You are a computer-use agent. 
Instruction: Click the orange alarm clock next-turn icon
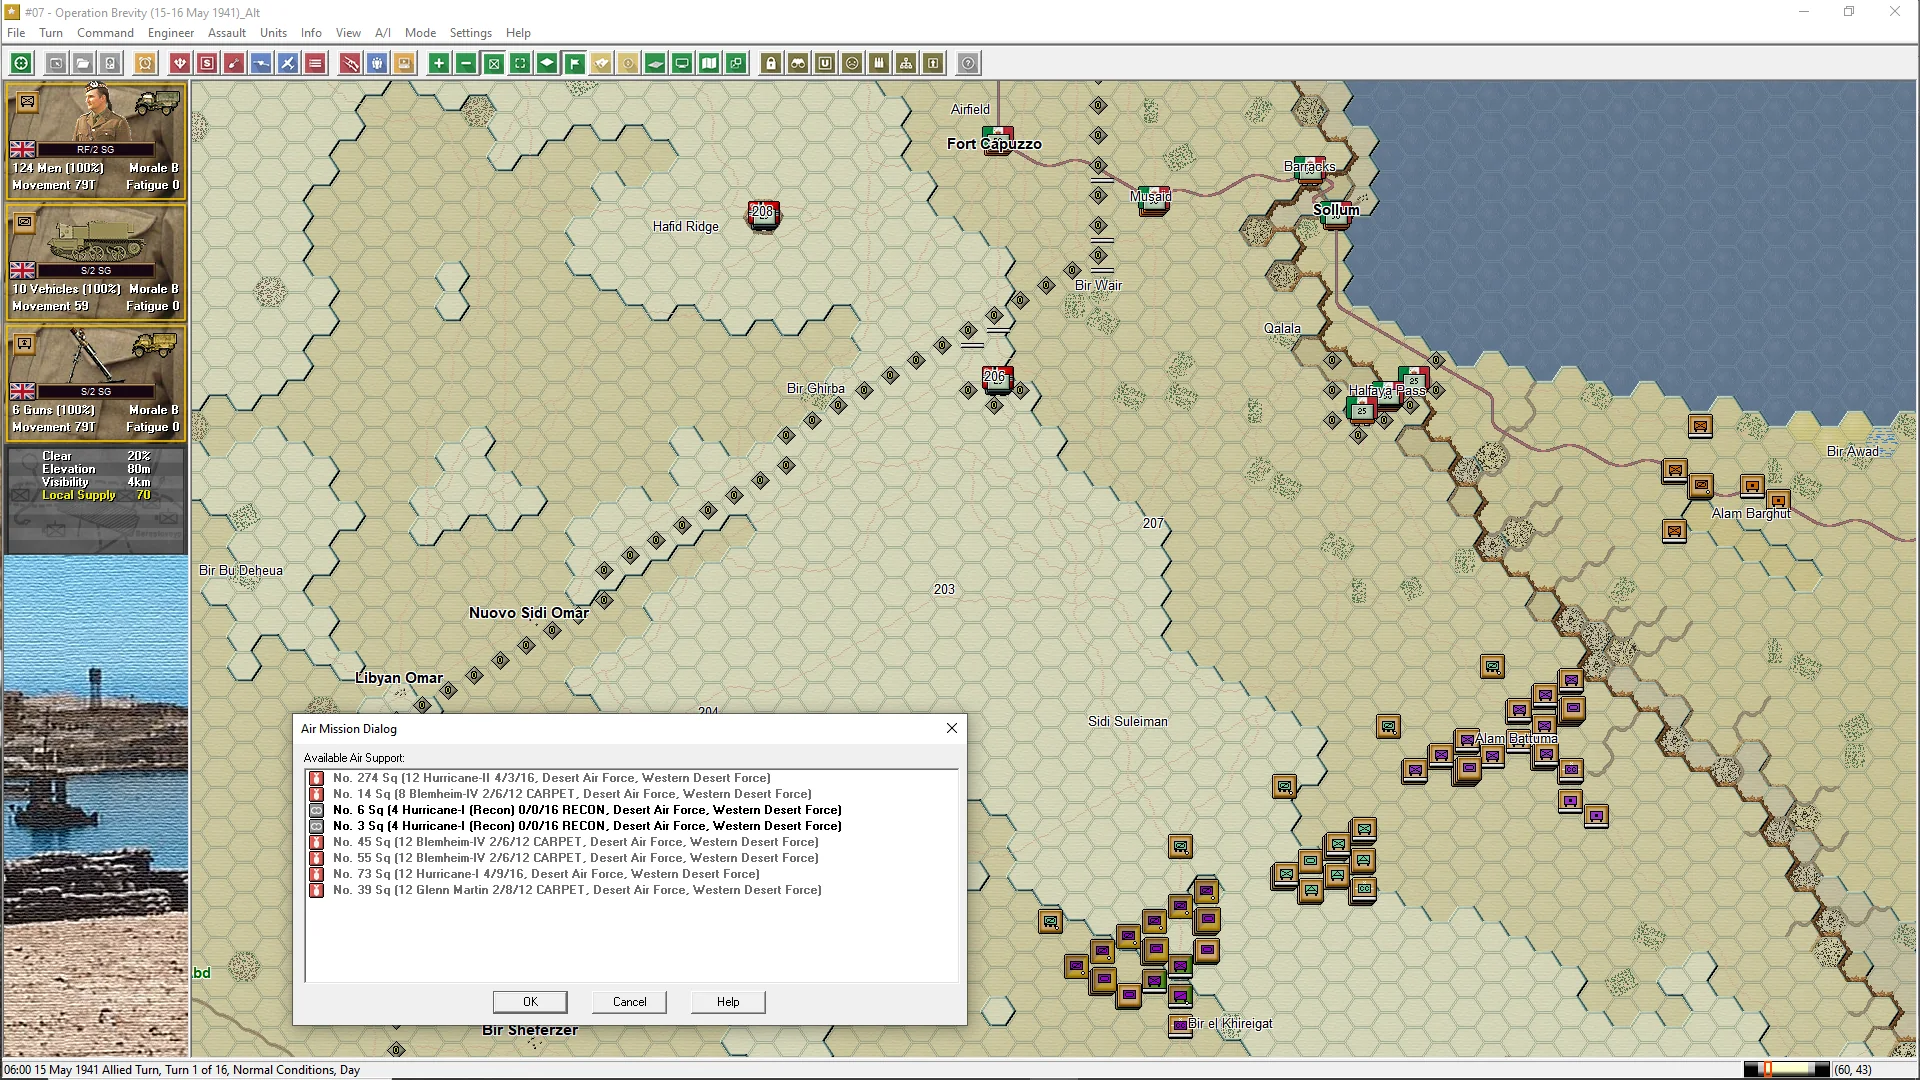[145, 63]
